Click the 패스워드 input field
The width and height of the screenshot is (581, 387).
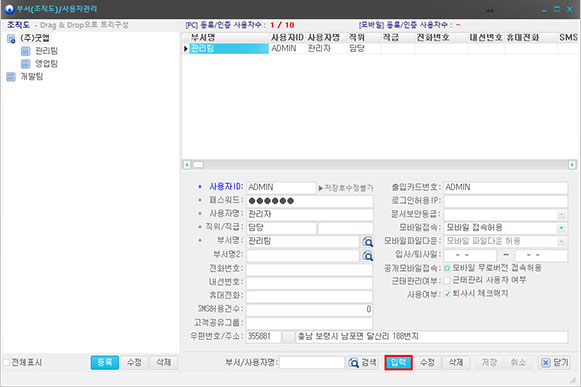(x=310, y=201)
